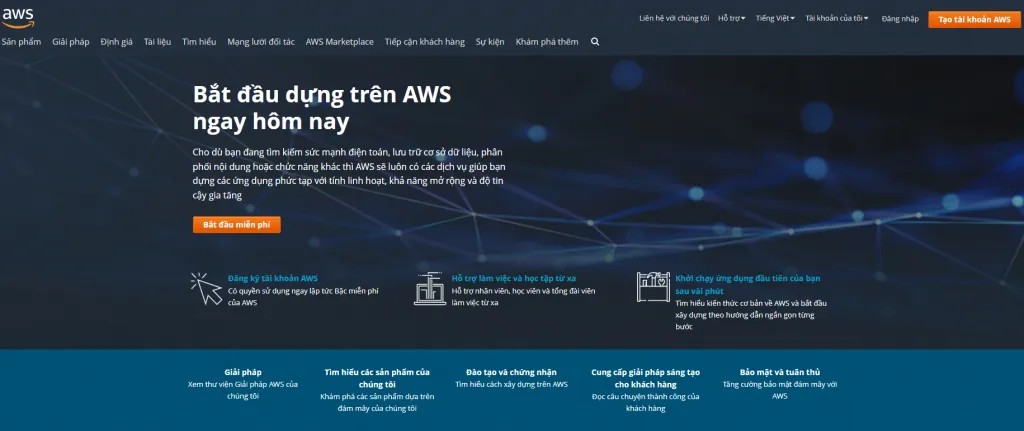The width and height of the screenshot is (1024, 431).
Task: Expand the Tài khoản của tôi menu
Action: pos(837,18)
